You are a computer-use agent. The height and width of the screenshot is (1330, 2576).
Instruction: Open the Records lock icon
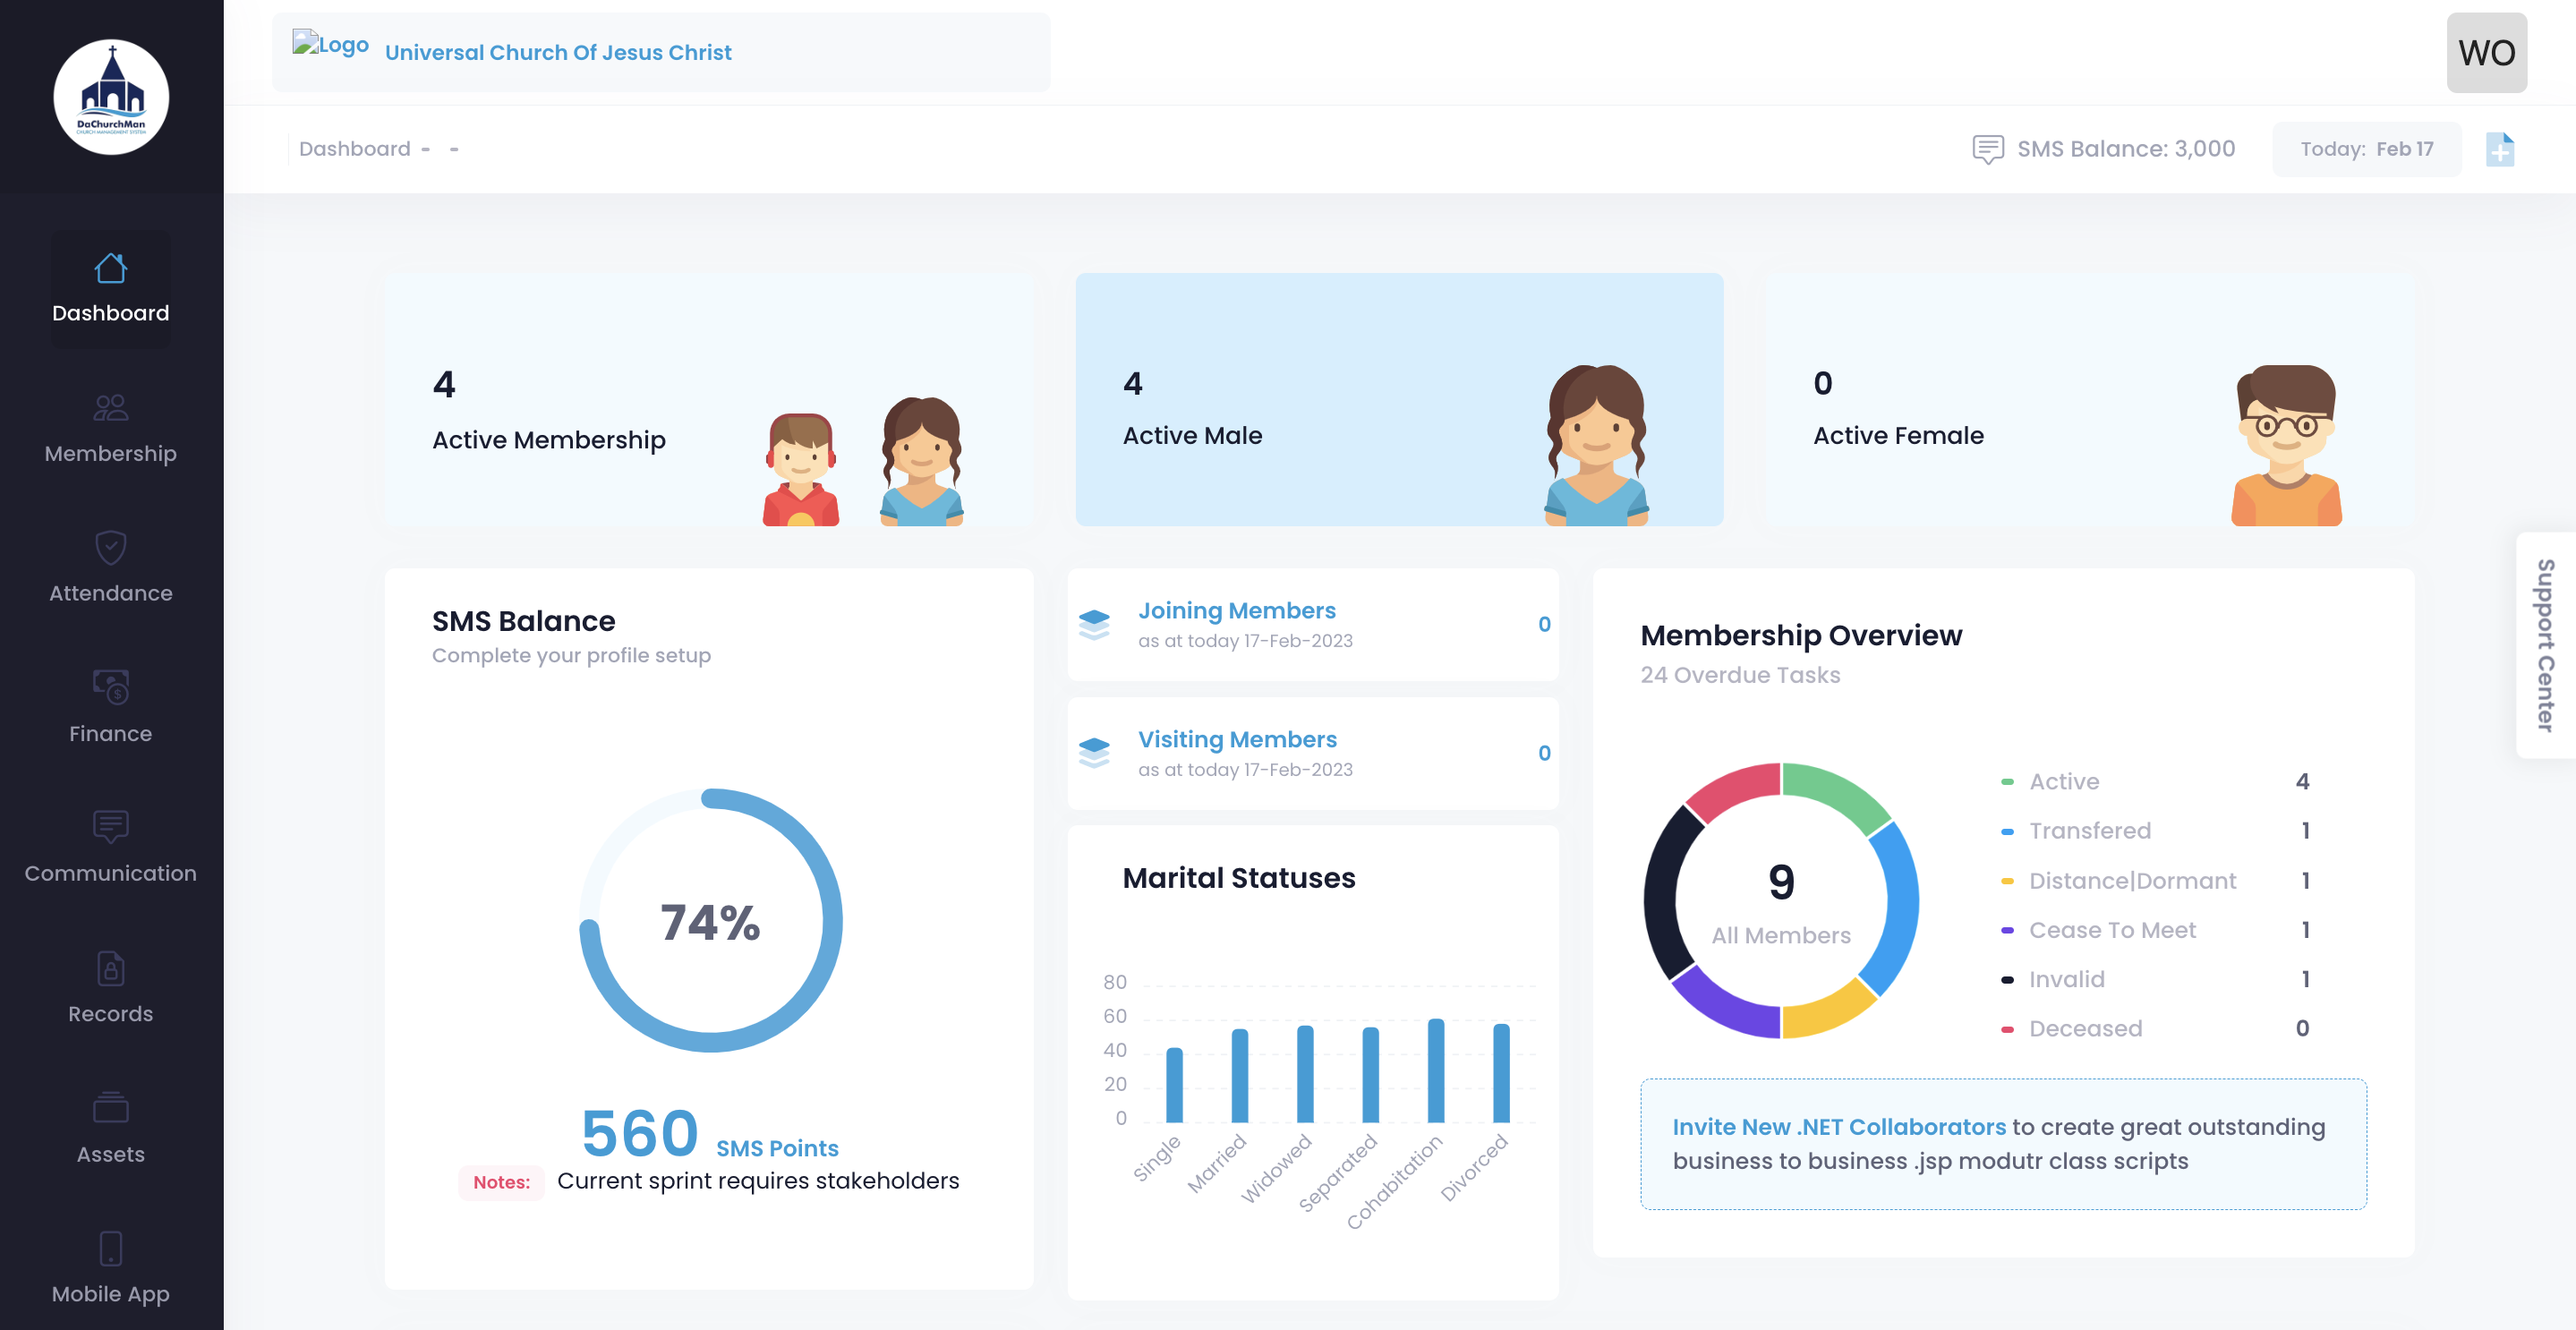point(110,968)
